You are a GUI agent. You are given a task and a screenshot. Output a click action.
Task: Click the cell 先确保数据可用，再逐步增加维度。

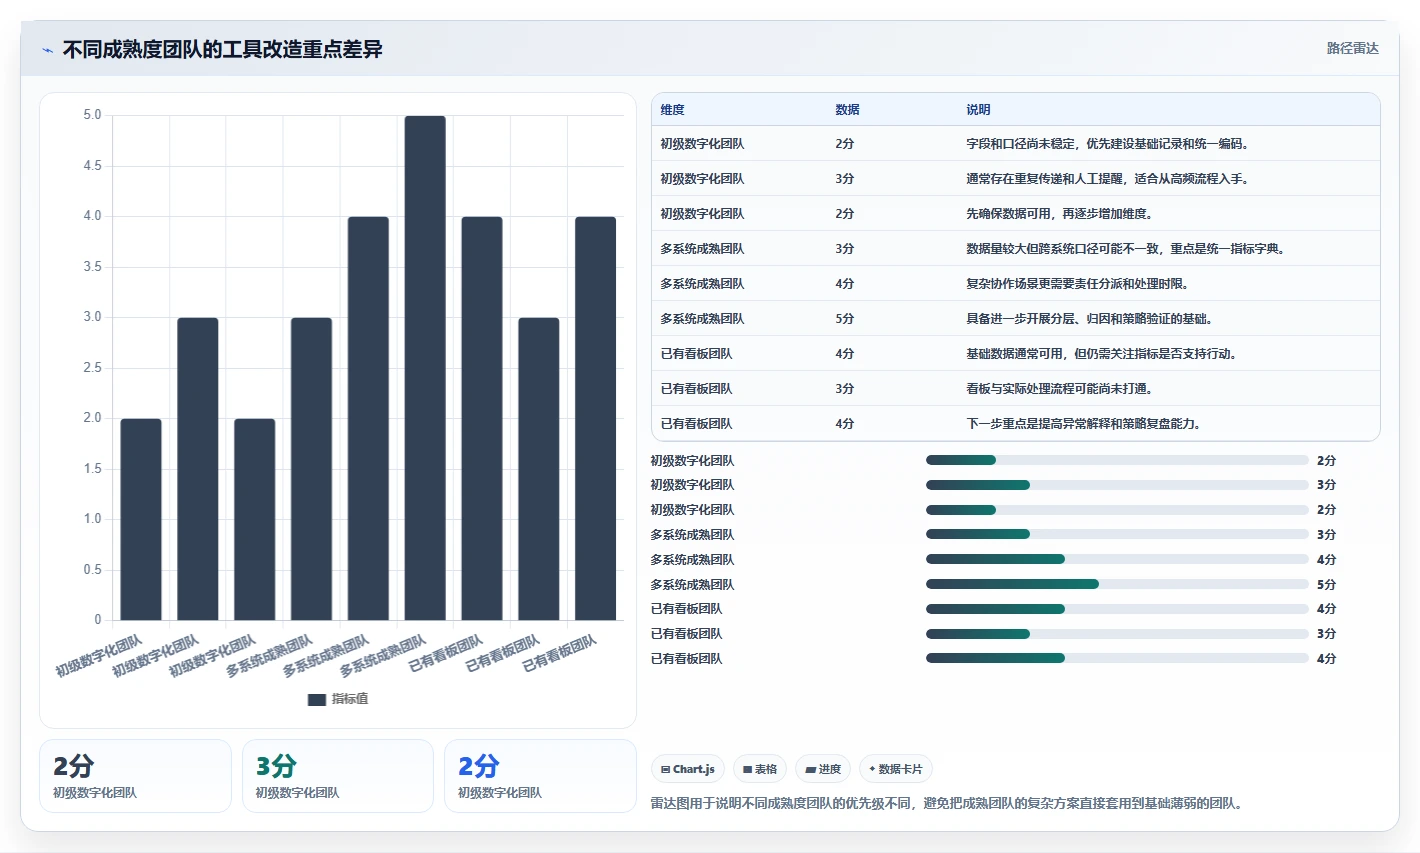pos(1059,214)
